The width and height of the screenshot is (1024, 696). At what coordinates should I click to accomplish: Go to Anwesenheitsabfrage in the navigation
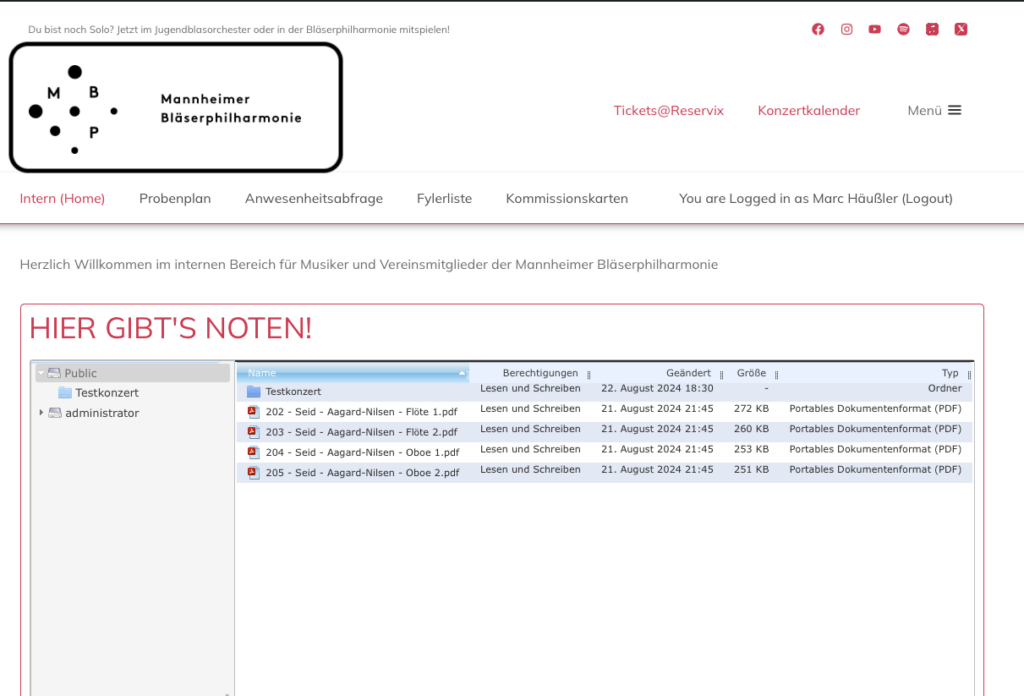(314, 198)
